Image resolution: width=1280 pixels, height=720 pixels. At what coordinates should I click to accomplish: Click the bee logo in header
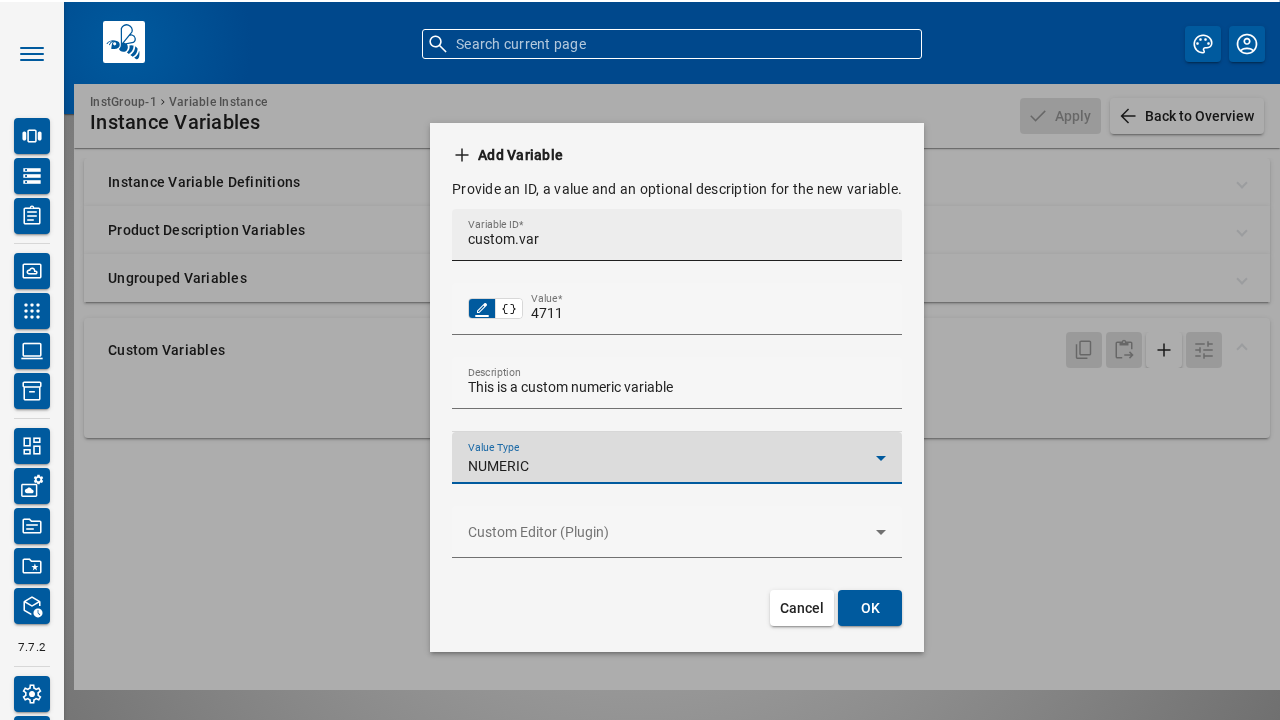[x=124, y=42]
